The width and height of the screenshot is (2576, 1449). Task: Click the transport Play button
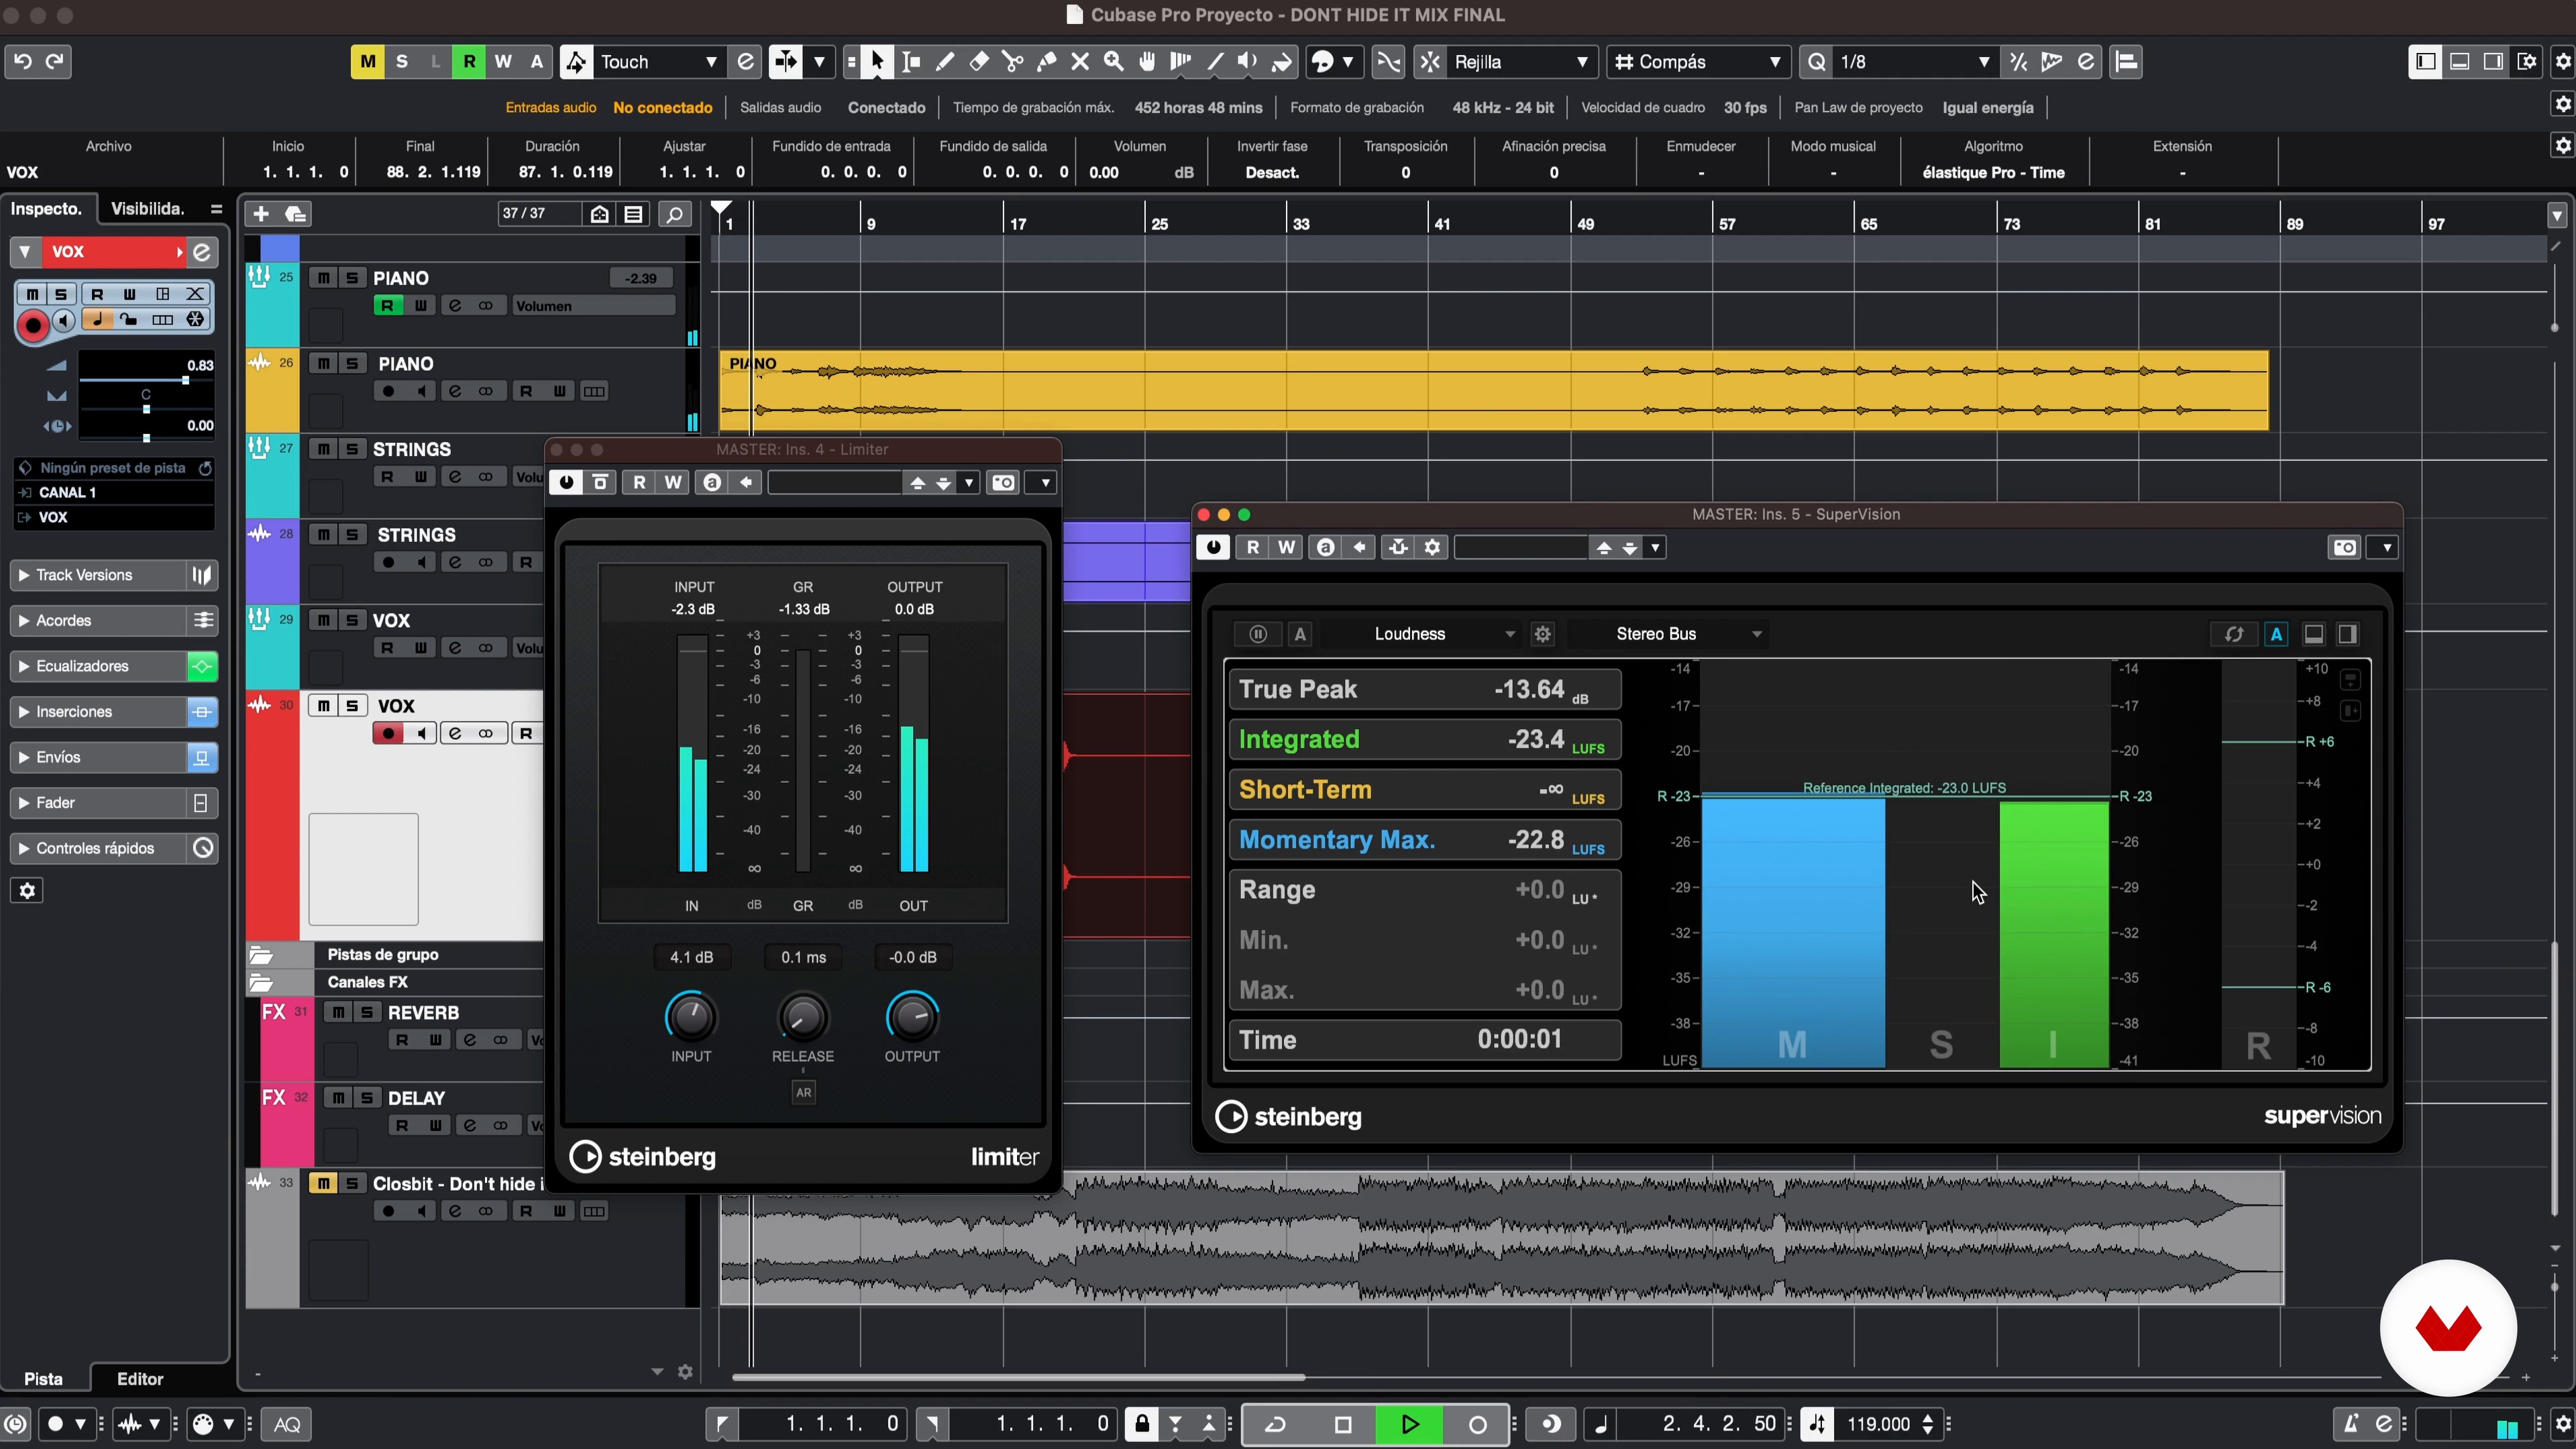coord(1409,1424)
